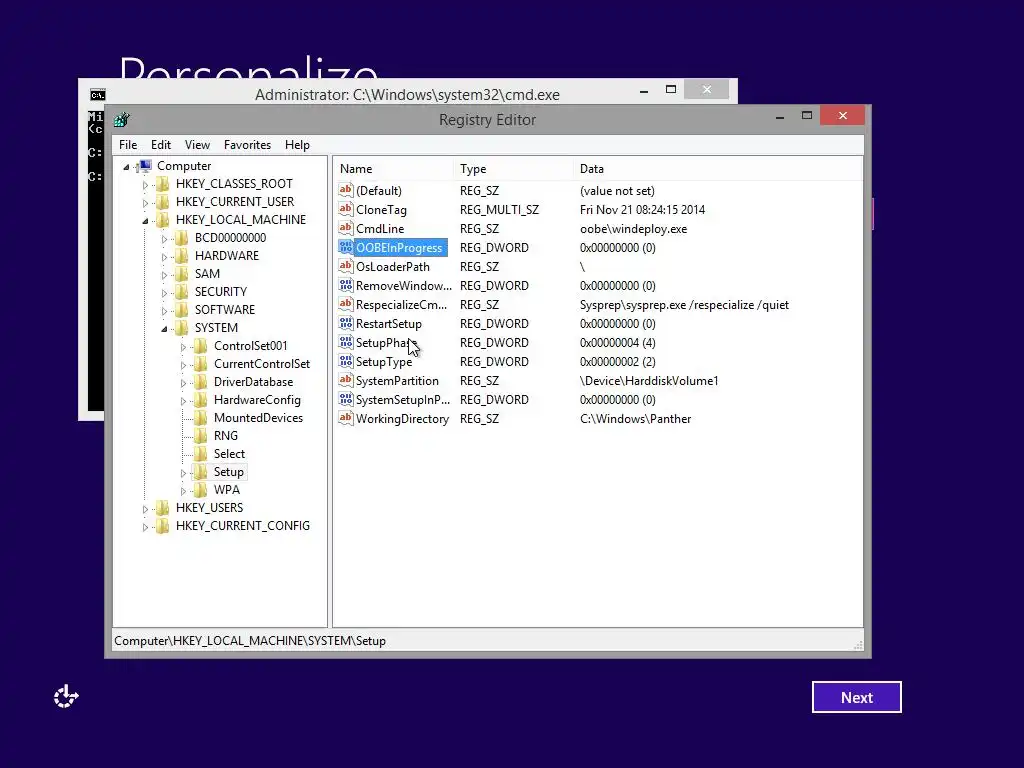1024x768 pixels.
Task: Click the string icon beside OsLoaderPath
Action: point(345,266)
